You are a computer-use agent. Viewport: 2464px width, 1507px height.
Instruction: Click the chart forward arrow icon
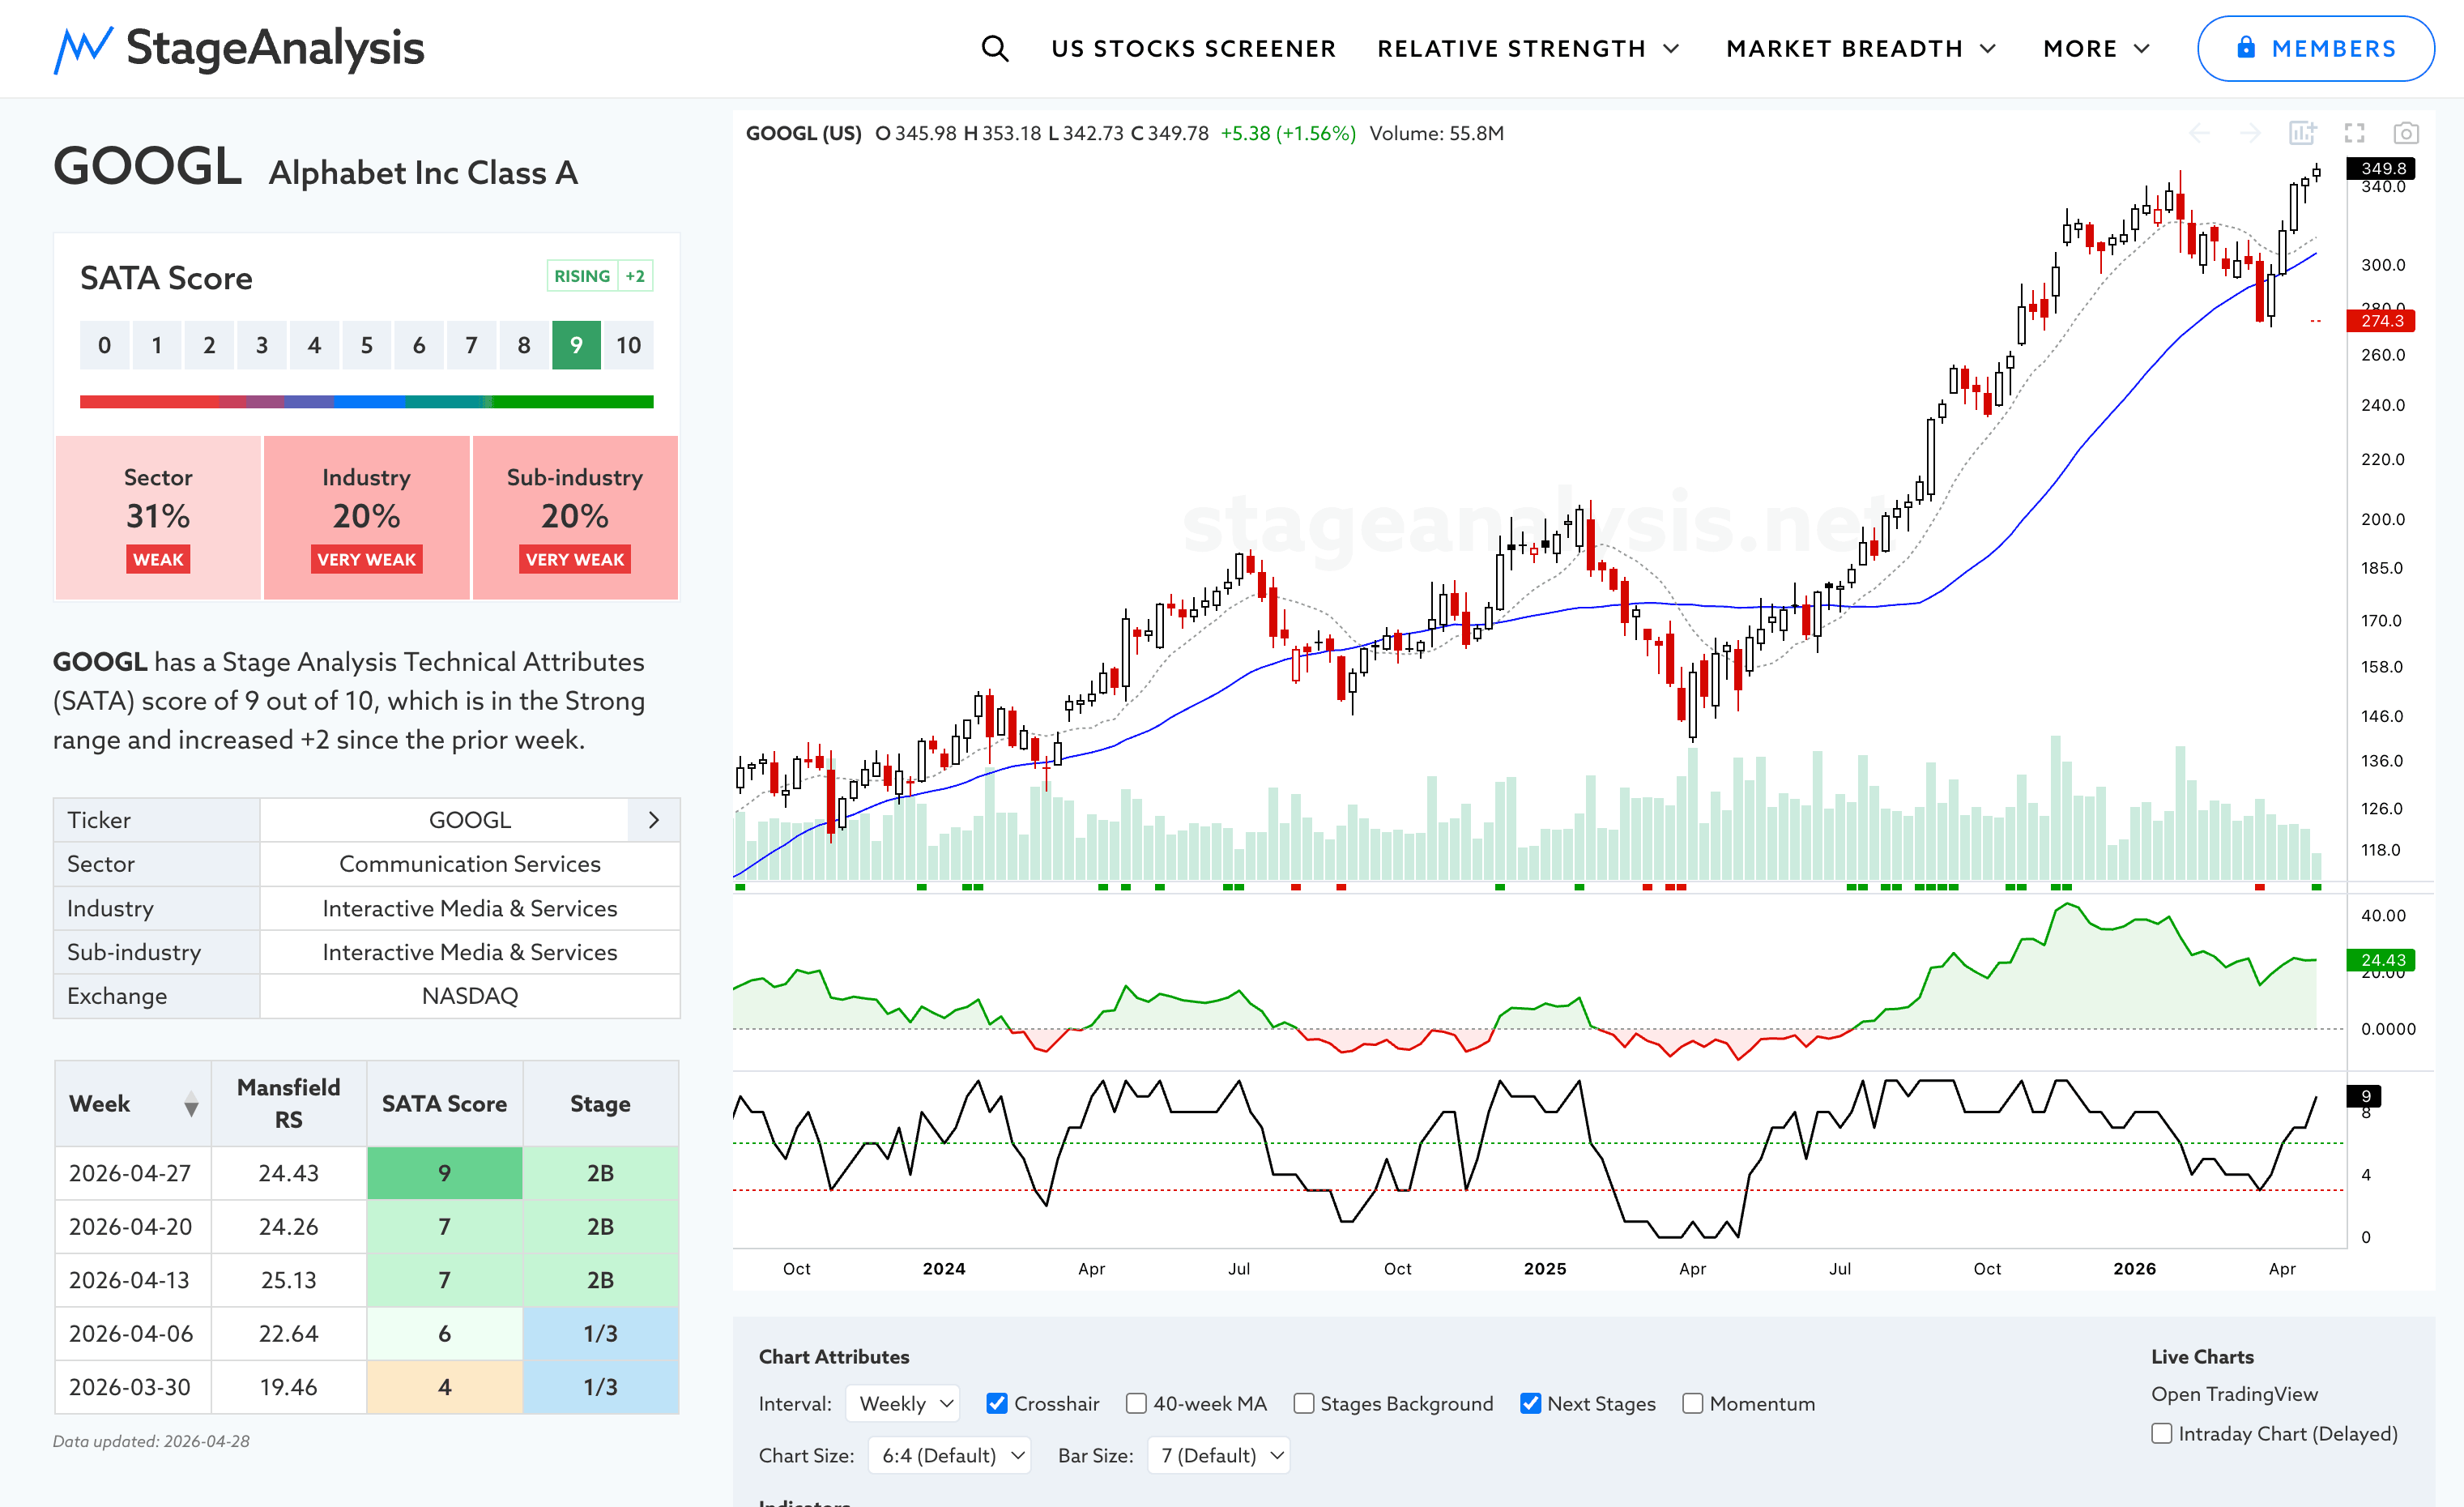[2250, 133]
